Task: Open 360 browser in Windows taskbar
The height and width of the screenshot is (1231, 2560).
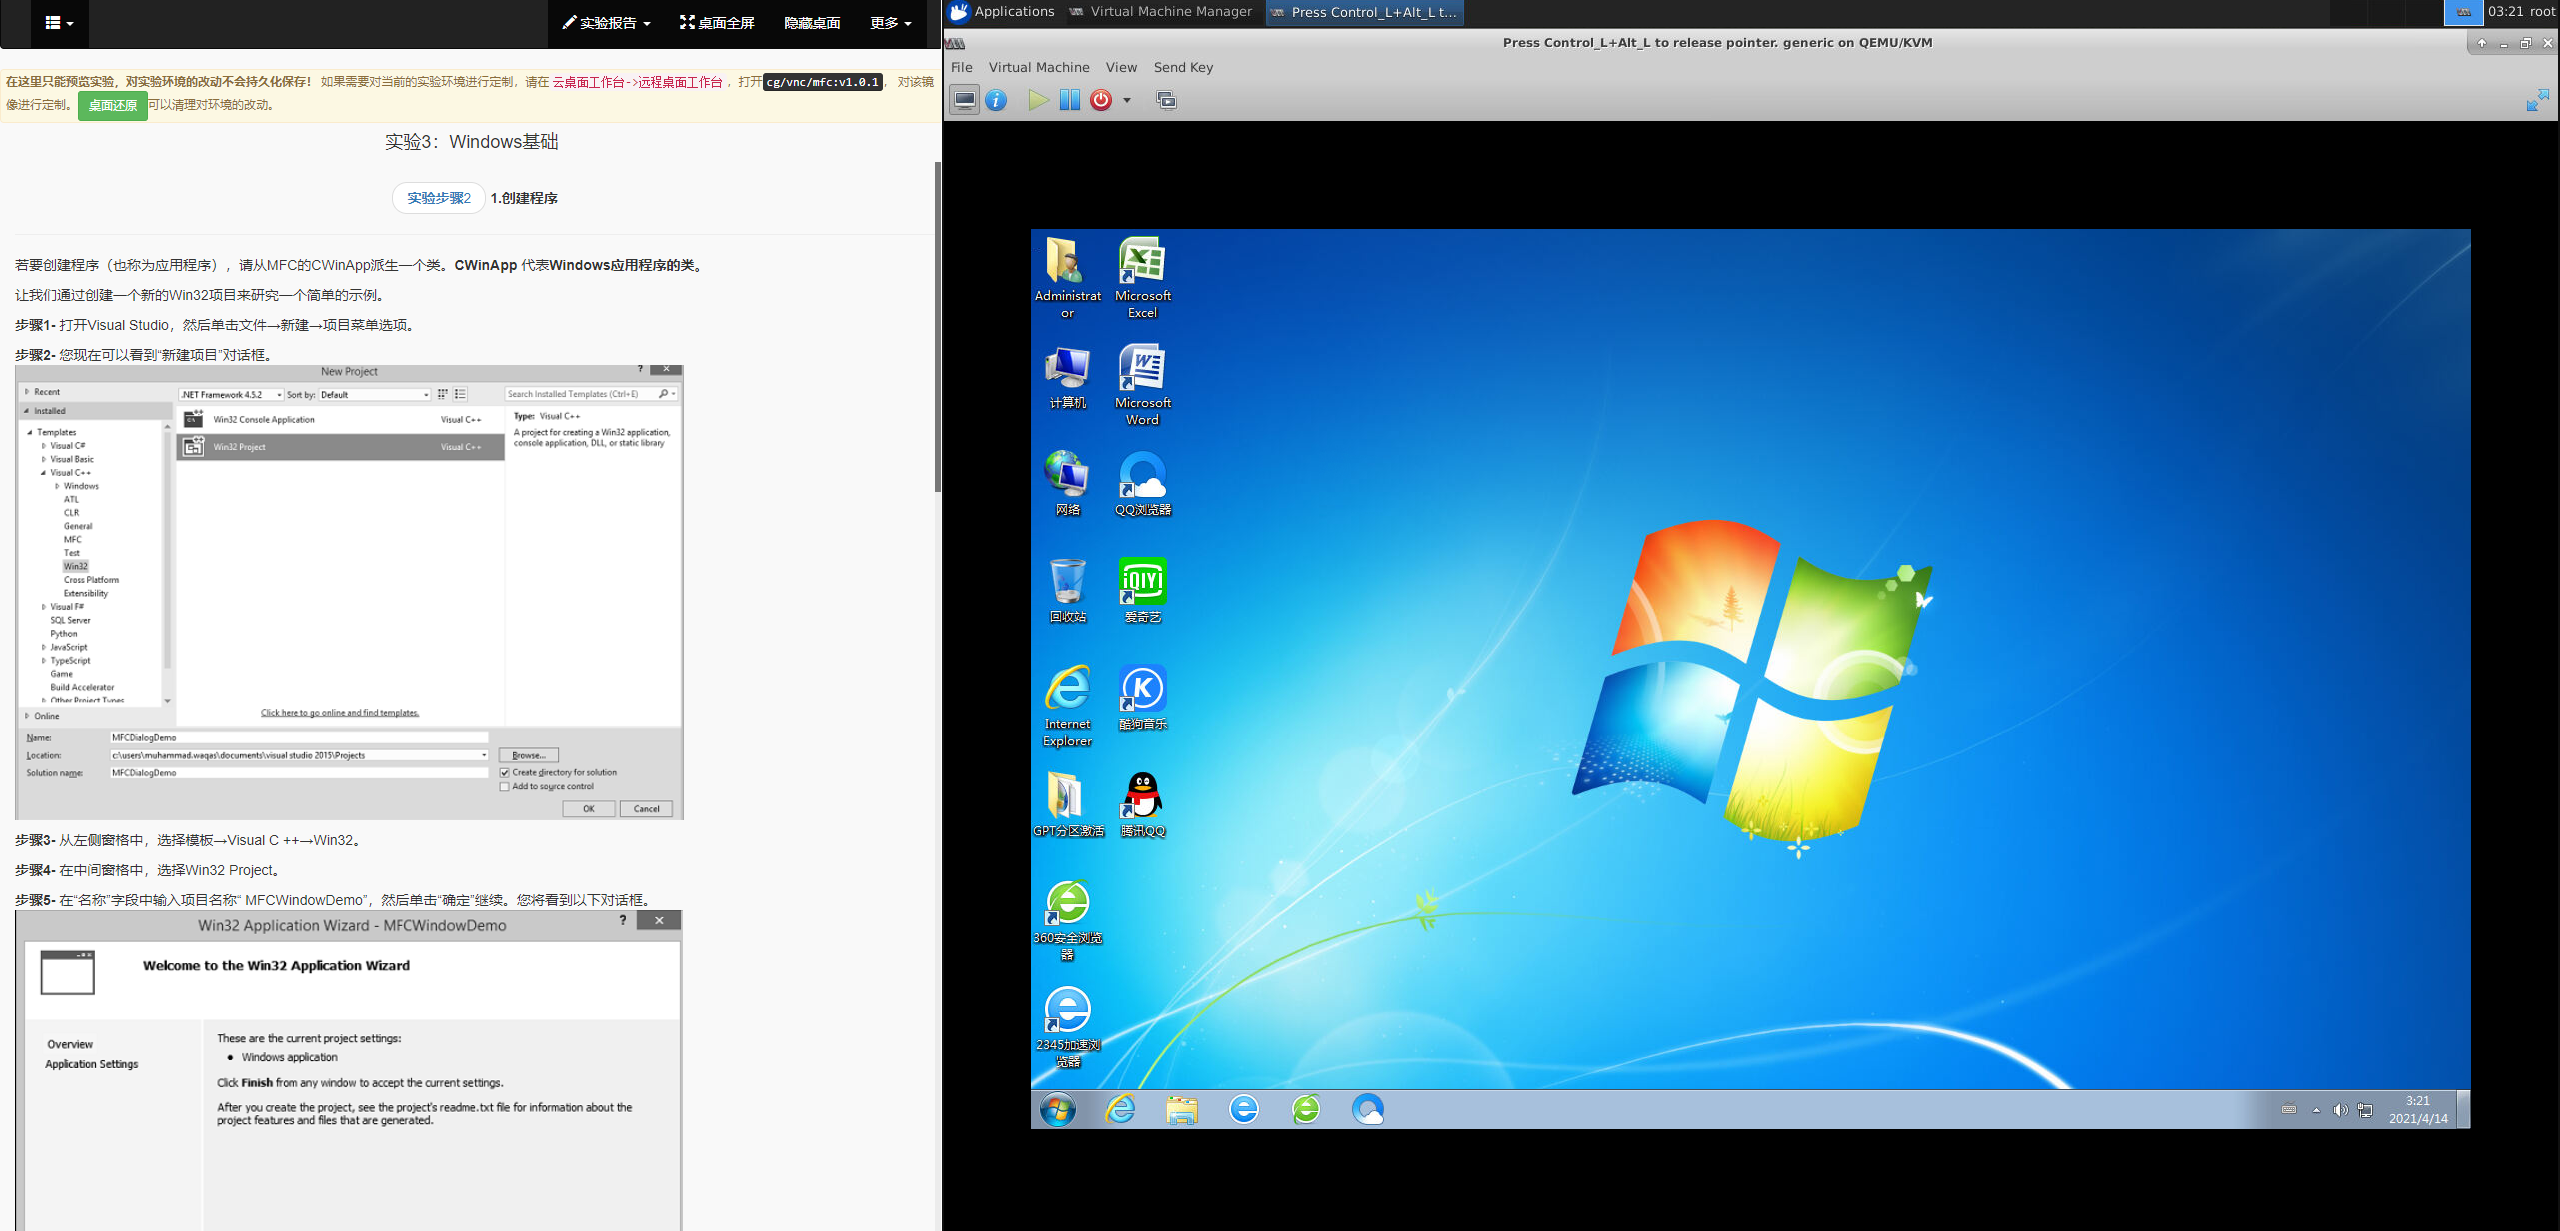Action: pos(1306,1109)
